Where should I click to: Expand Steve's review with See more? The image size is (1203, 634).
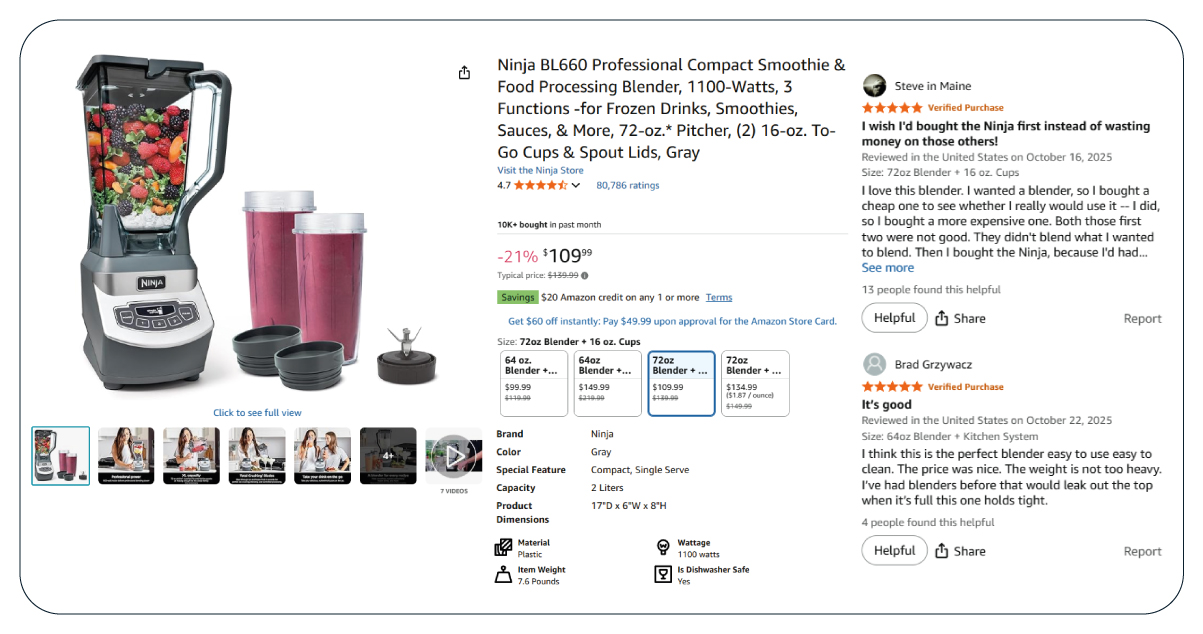[888, 268]
